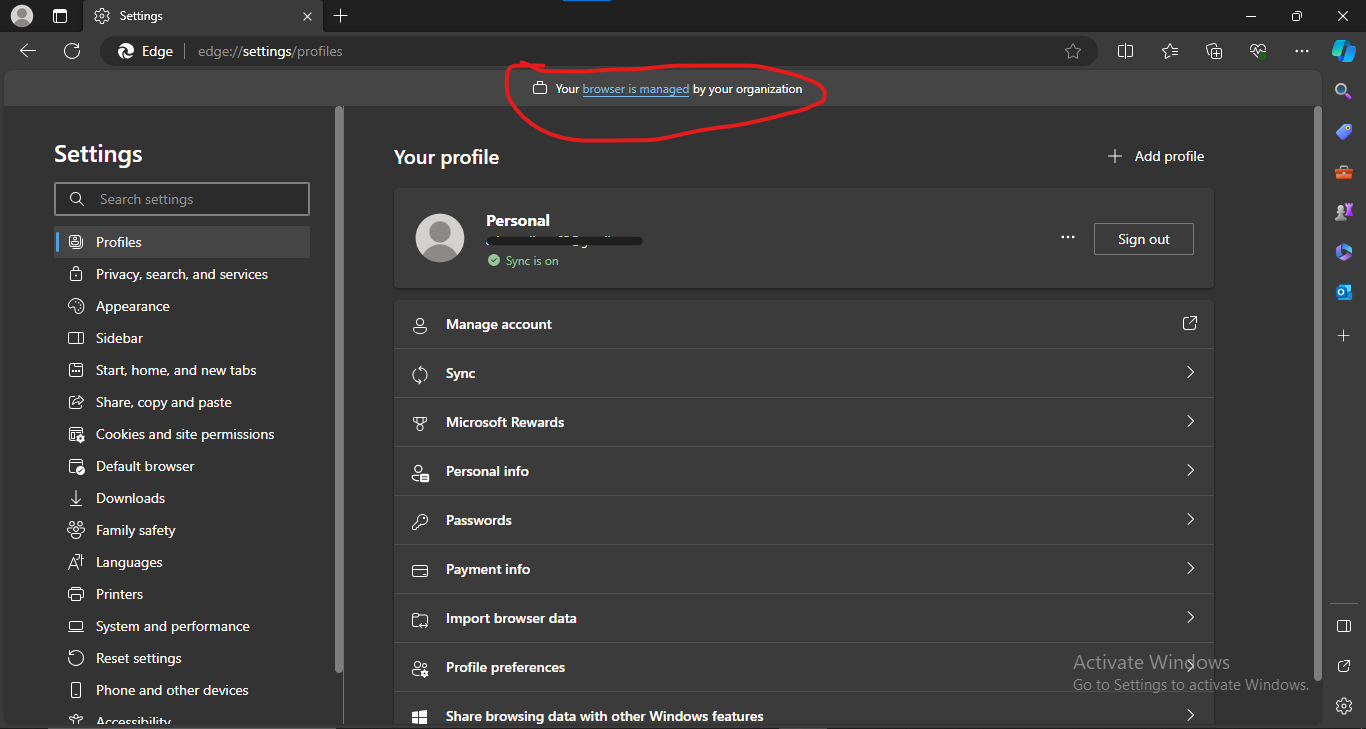Open the Games chess icon in sidebar
The height and width of the screenshot is (729, 1366).
point(1344,212)
